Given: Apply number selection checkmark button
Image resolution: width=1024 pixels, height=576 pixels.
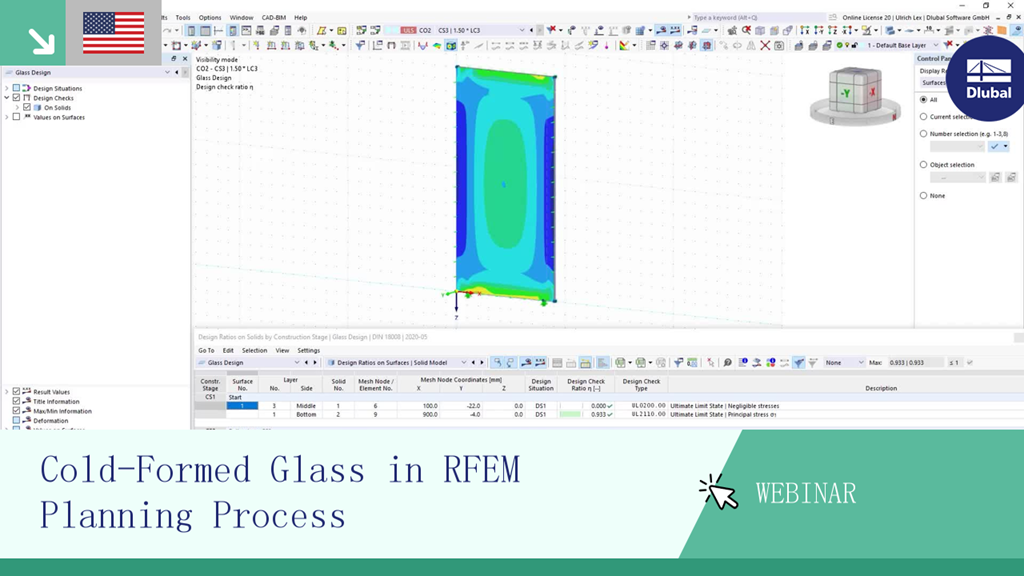Looking at the screenshot, I should tap(995, 146).
